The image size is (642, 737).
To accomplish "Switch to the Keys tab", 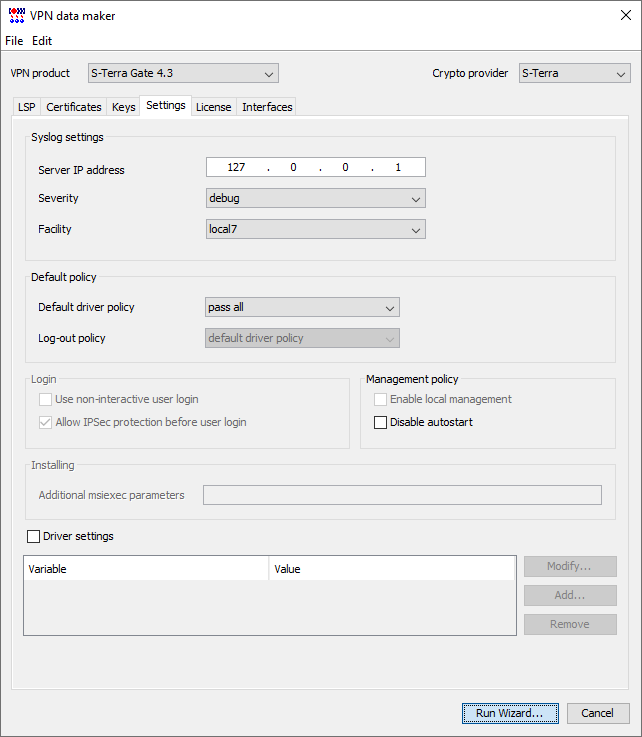I will [124, 107].
